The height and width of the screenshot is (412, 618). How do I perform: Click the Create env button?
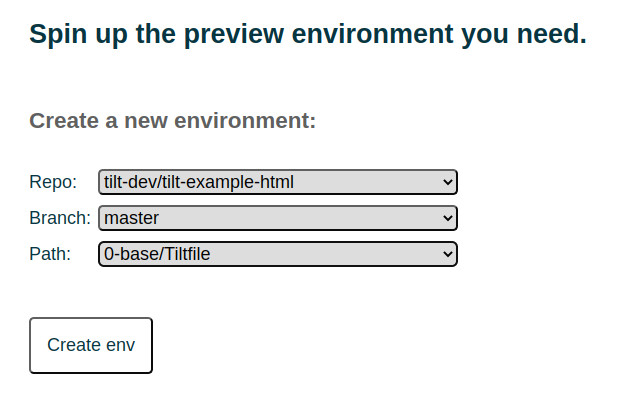click(x=91, y=345)
